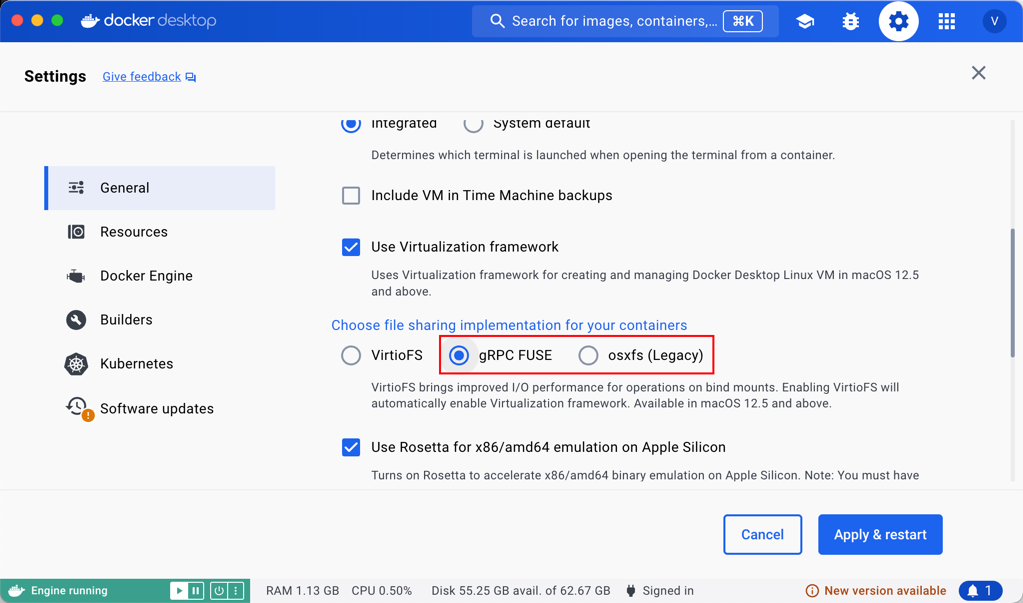The image size is (1023, 603).
Task: Select the VirtioFS radio button
Action: [351, 355]
